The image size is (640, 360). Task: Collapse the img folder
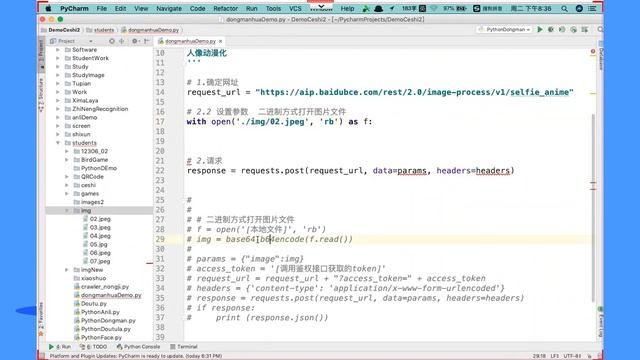(67, 211)
